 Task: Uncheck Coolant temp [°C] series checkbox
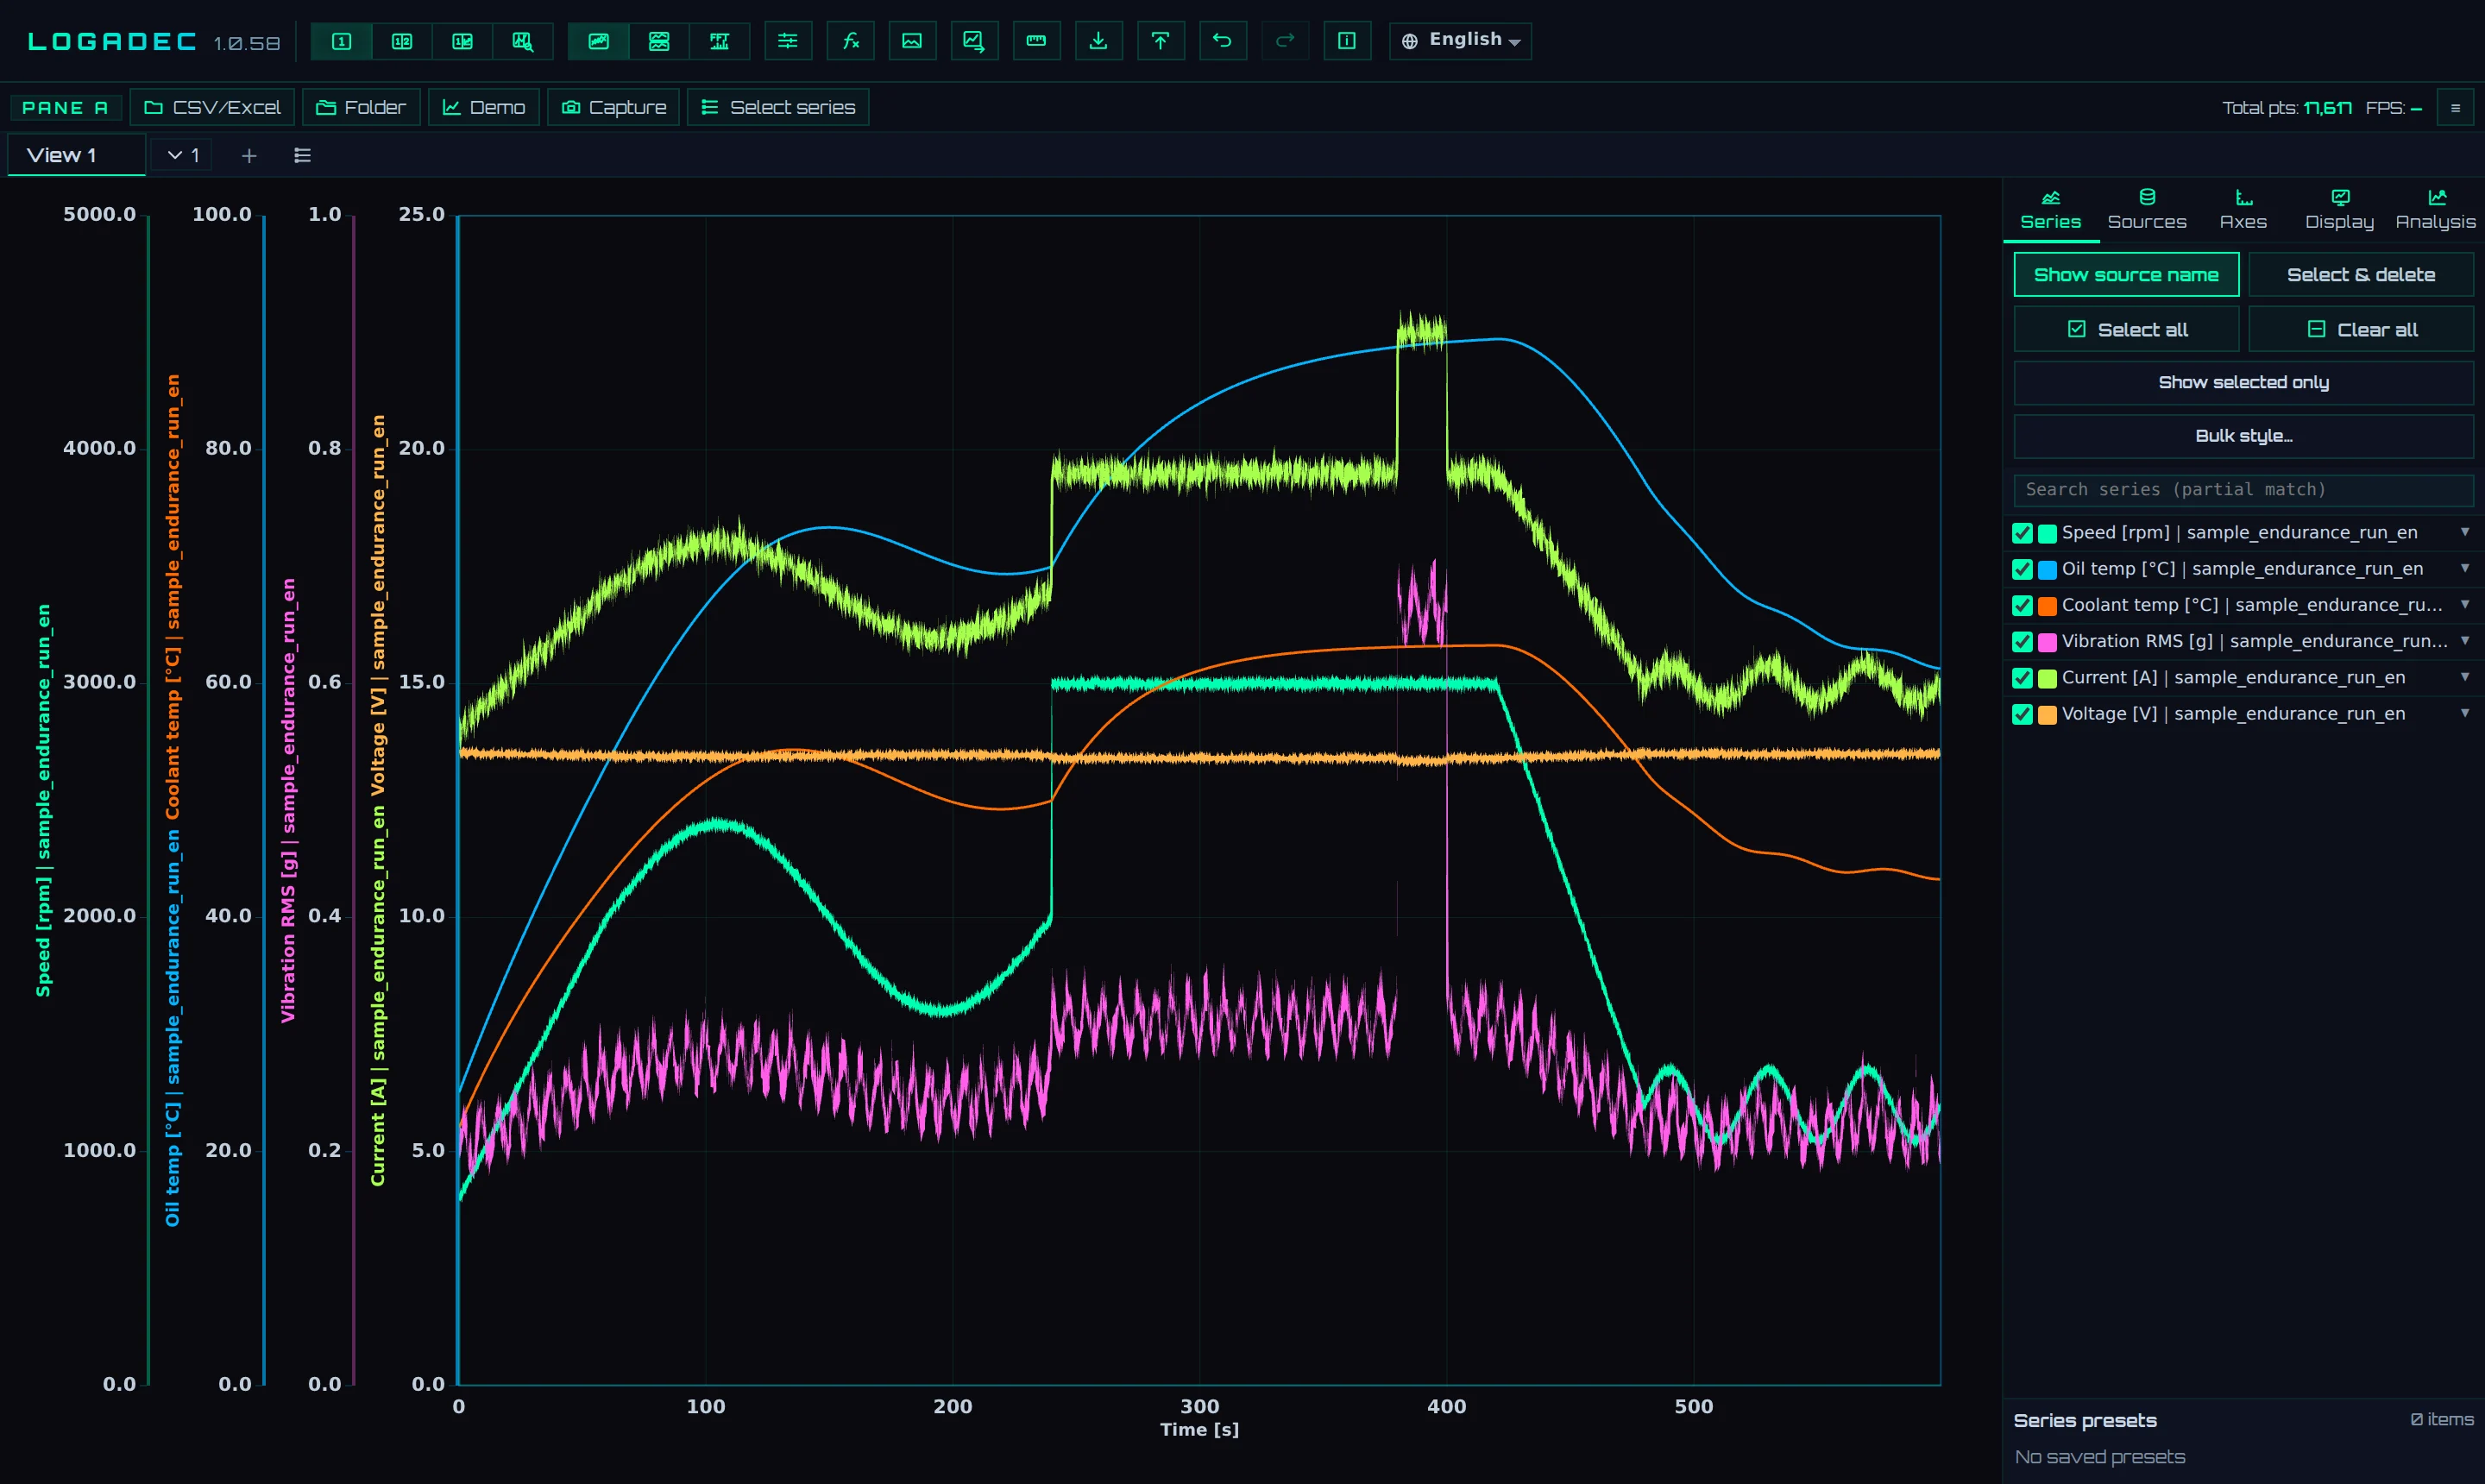(2022, 605)
